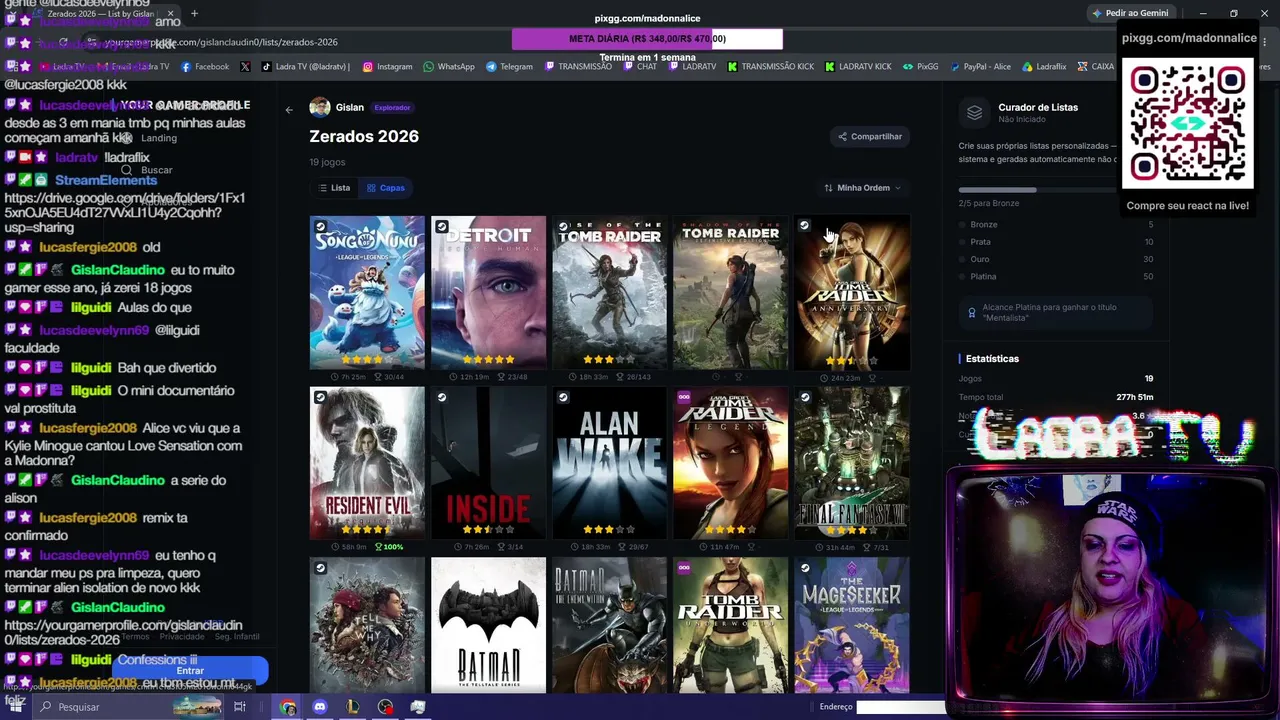Click the yourgamerprofile link in chat
Image resolution: width=1280 pixels, height=720 pixels.
tap(123, 633)
